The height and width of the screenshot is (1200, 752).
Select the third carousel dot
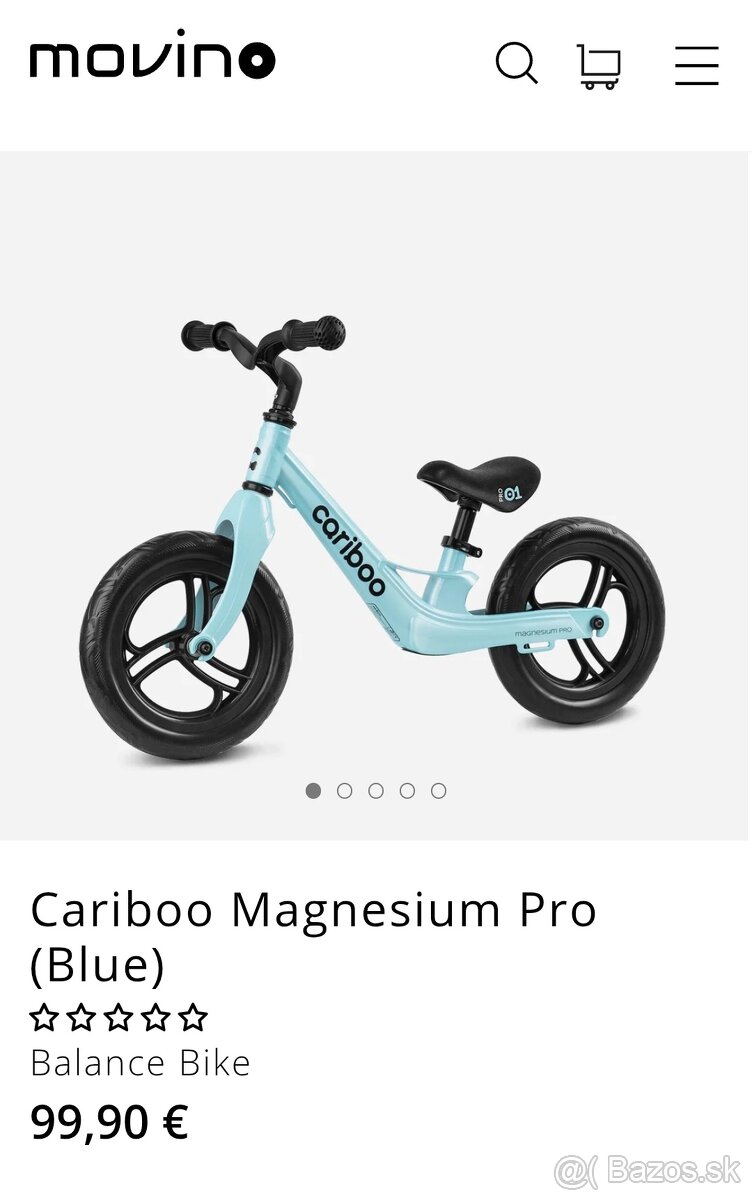pos(376,791)
